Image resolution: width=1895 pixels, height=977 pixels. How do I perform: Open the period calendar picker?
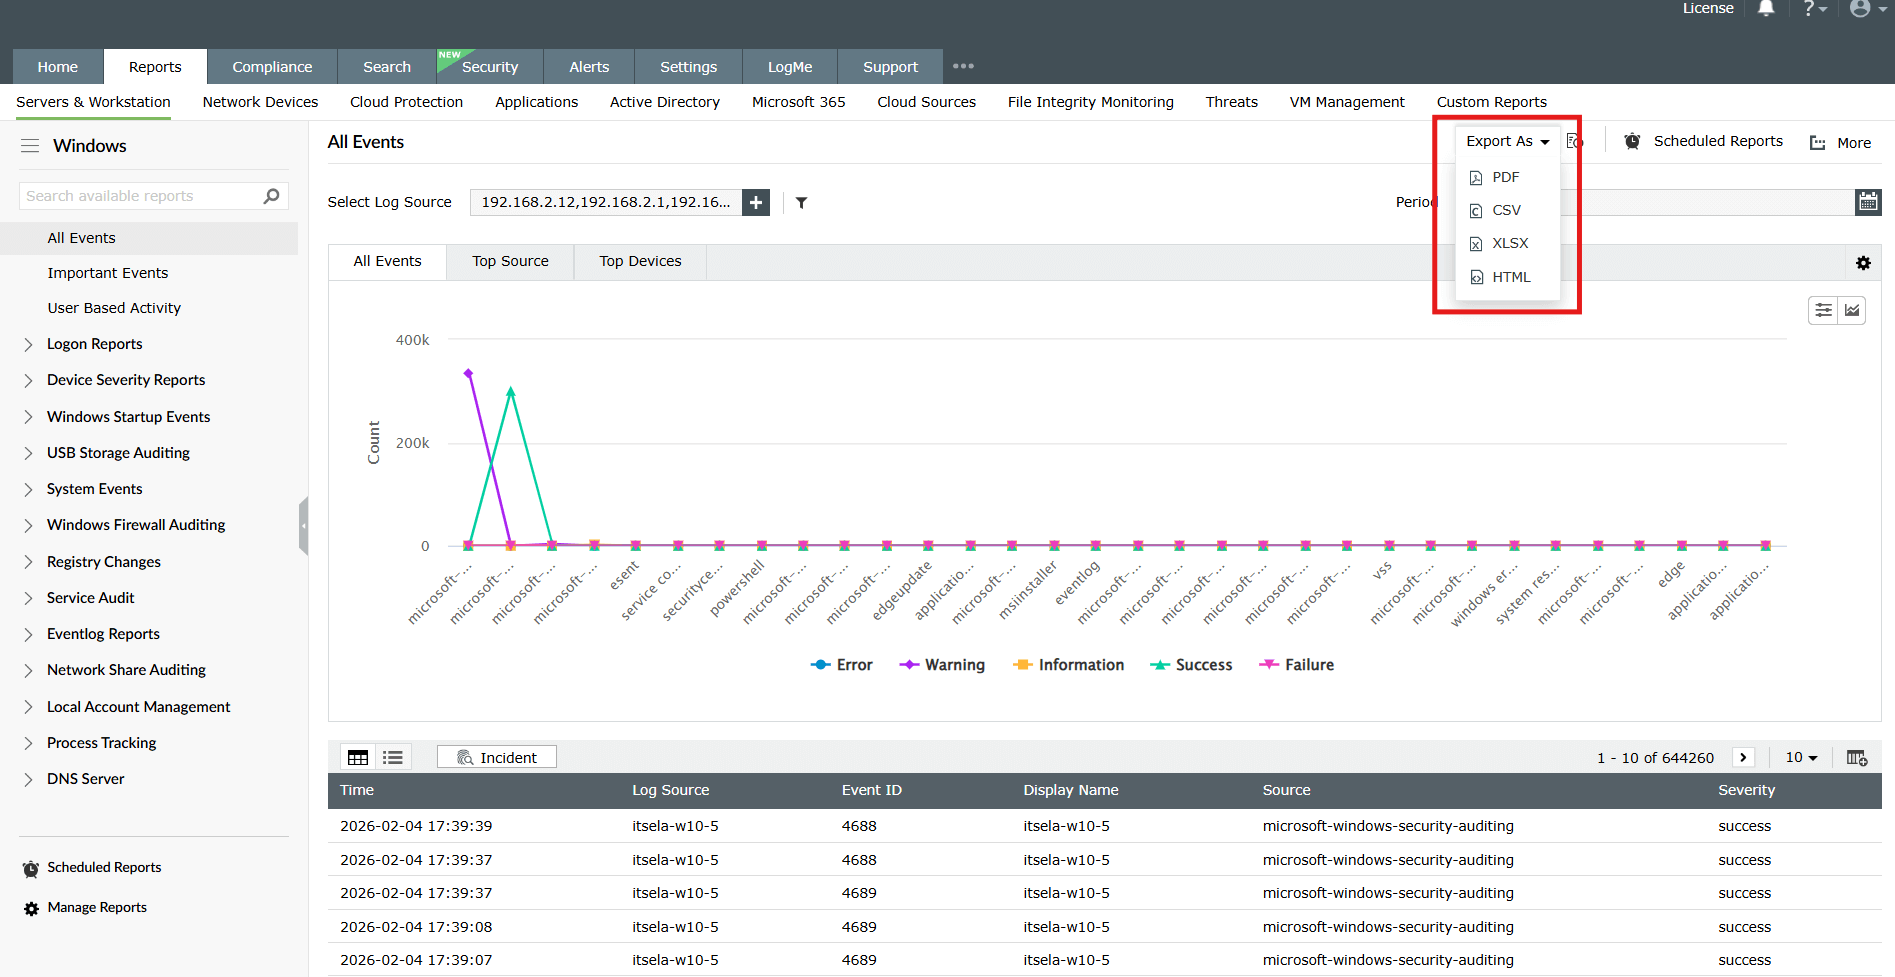(1868, 202)
